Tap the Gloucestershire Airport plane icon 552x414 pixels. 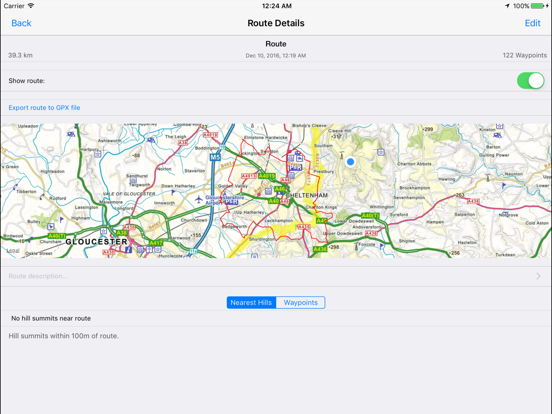[199, 200]
